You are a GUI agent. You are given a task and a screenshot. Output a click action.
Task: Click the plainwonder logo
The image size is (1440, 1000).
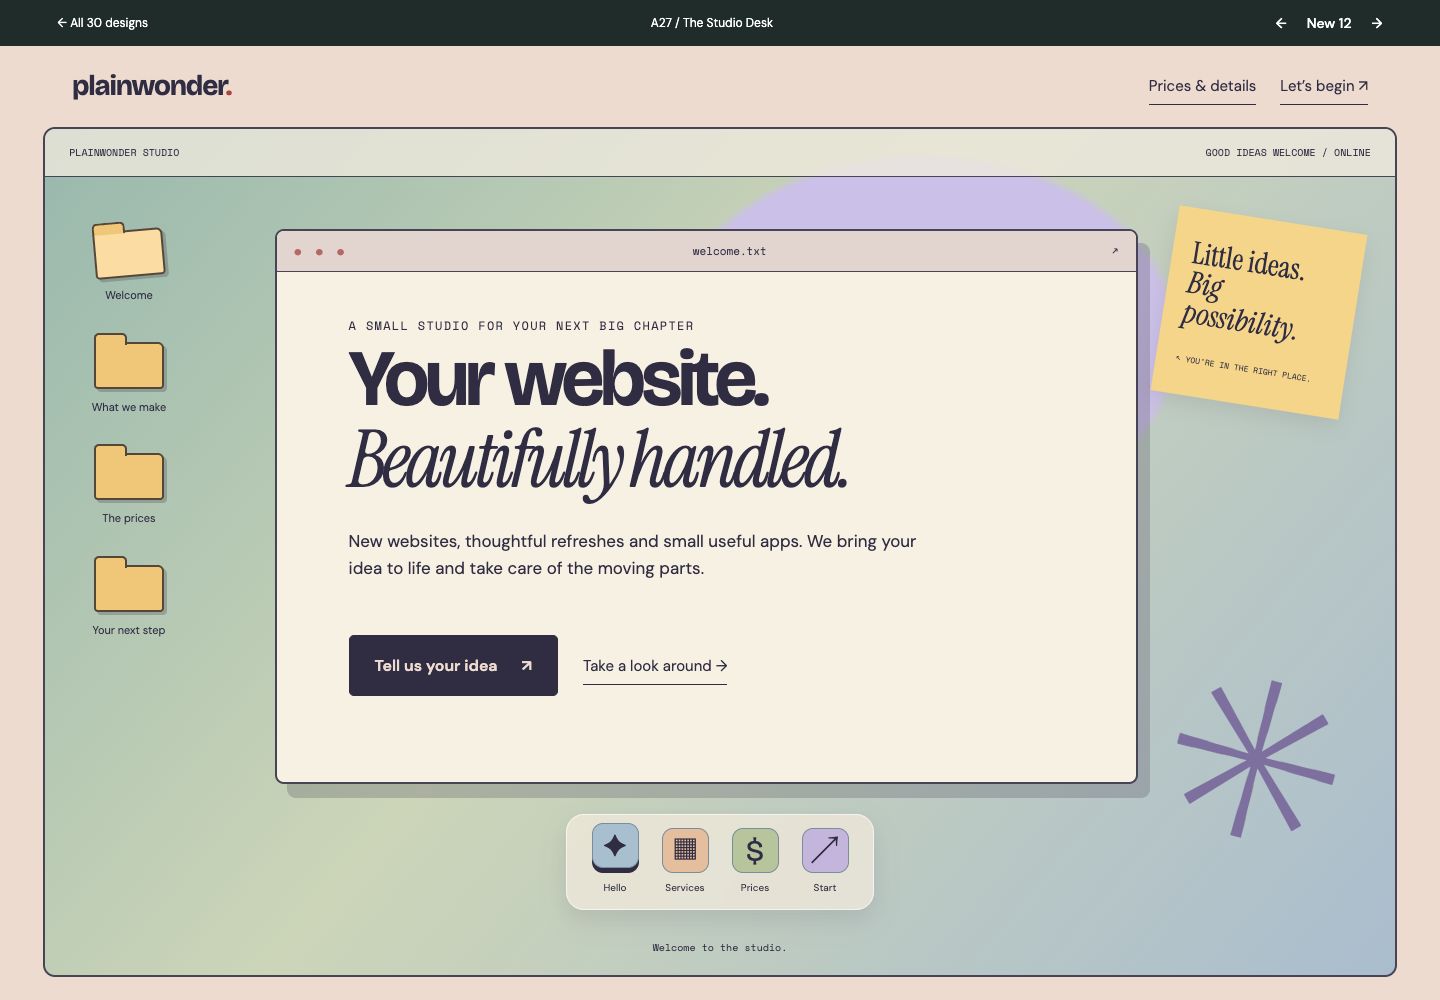click(152, 86)
